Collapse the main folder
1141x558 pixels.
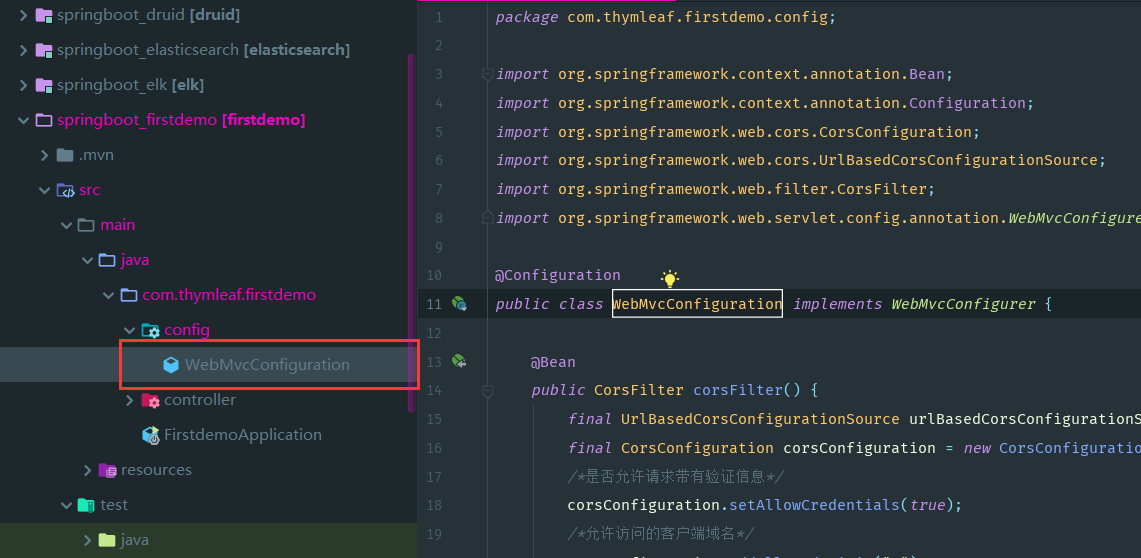pyautogui.click(x=66, y=225)
